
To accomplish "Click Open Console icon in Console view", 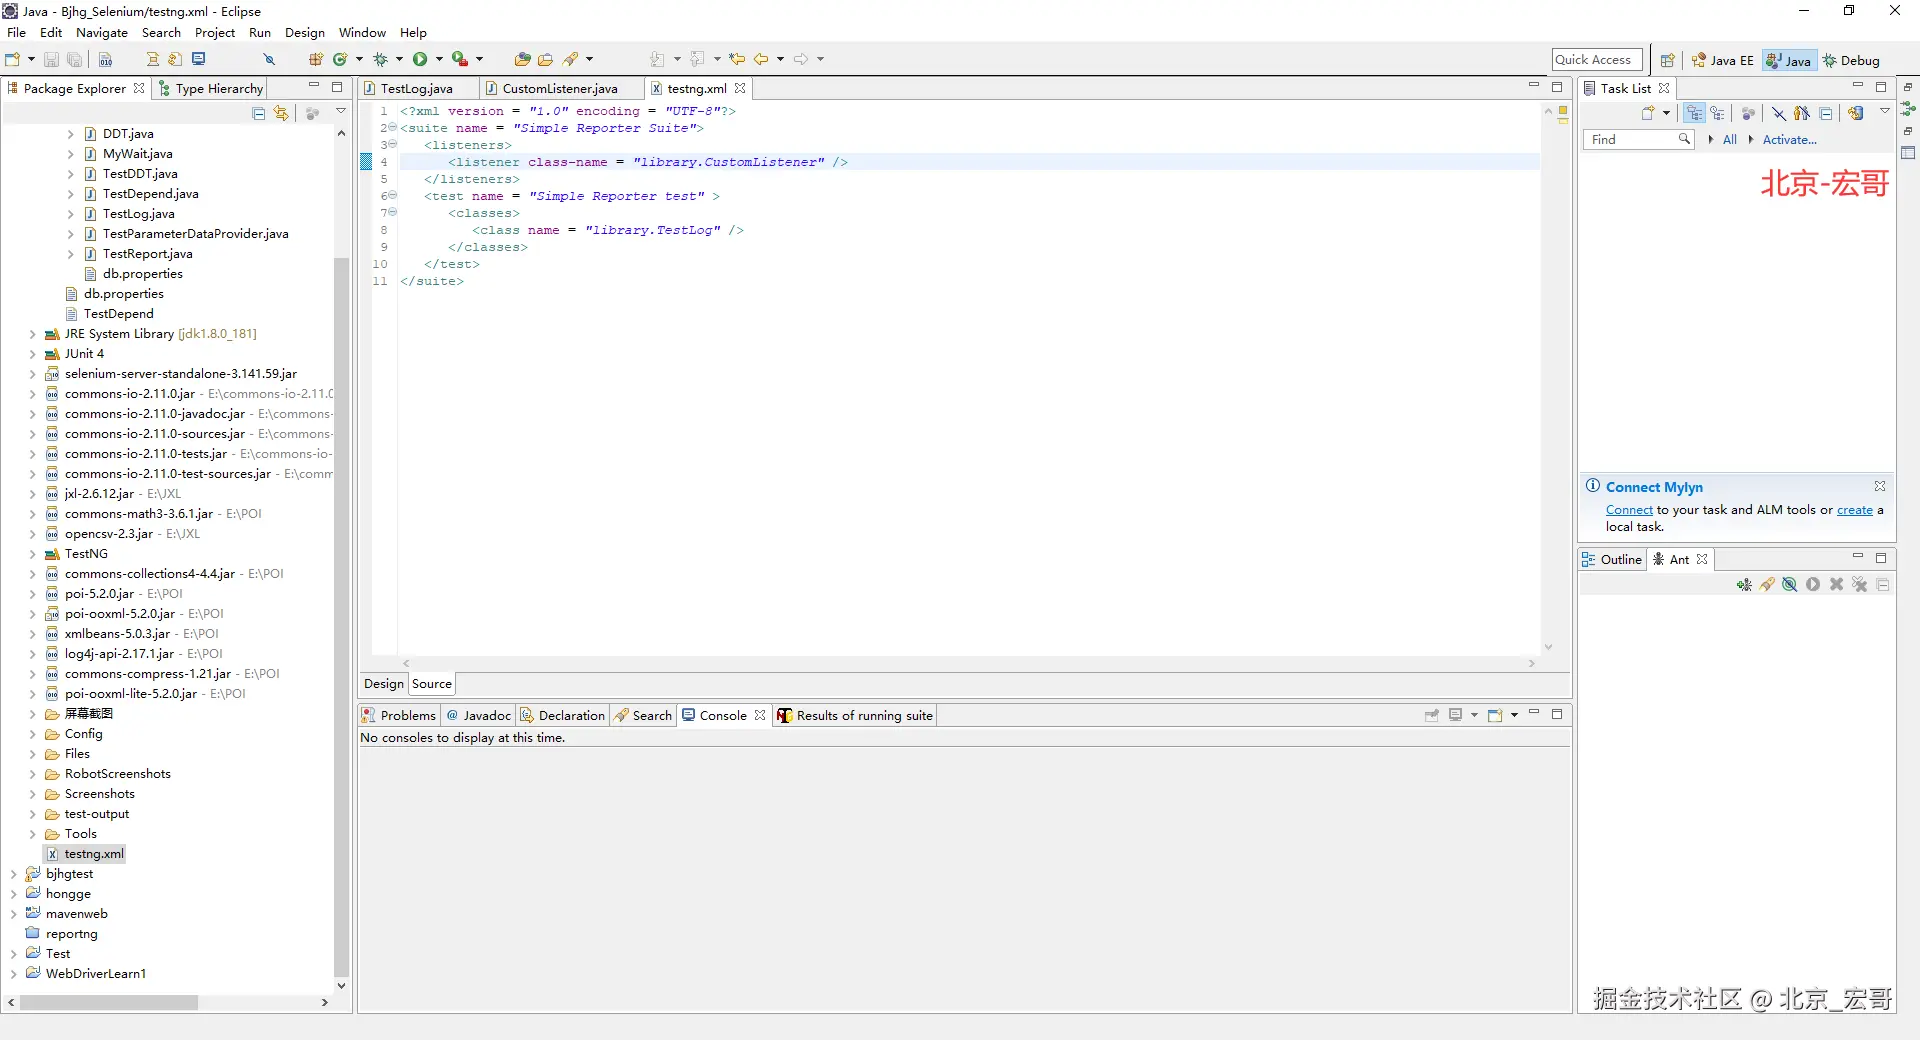I will pyautogui.click(x=1496, y=715).
